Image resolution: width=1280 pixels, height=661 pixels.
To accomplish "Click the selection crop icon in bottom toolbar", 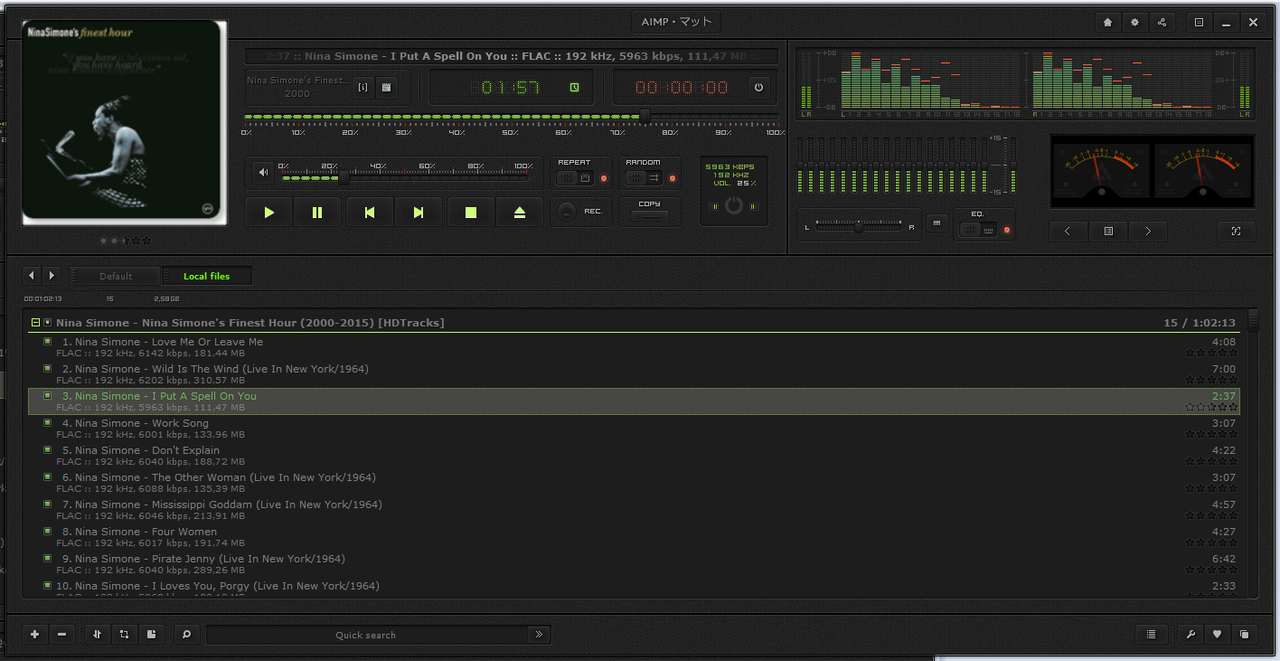I will [x=124, y=634].
